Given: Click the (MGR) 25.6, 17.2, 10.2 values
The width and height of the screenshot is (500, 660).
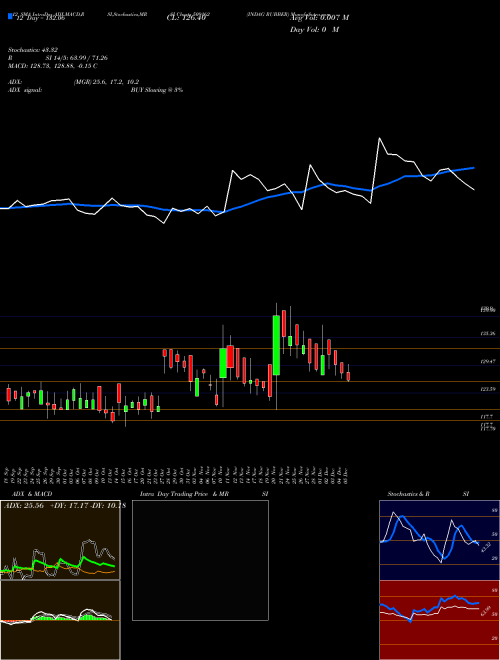Looking at the screenshot, I should click(106, 82).
